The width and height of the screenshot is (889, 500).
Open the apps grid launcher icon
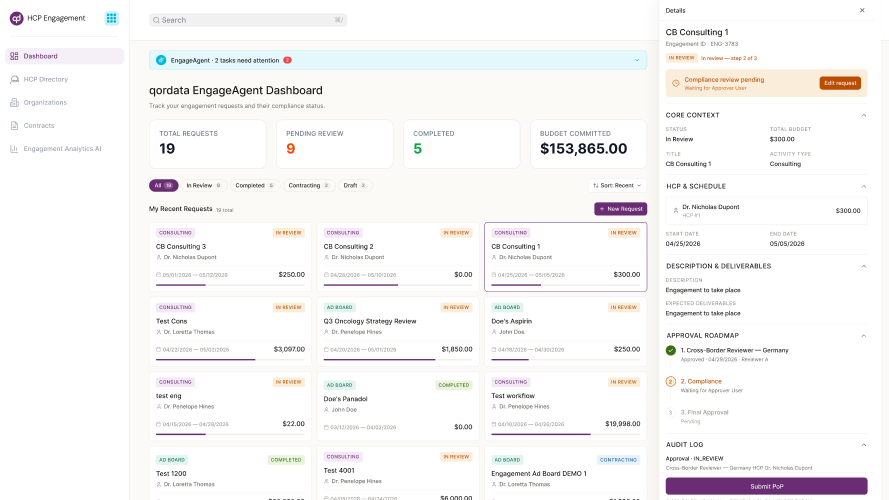click(x=112, y=18)
